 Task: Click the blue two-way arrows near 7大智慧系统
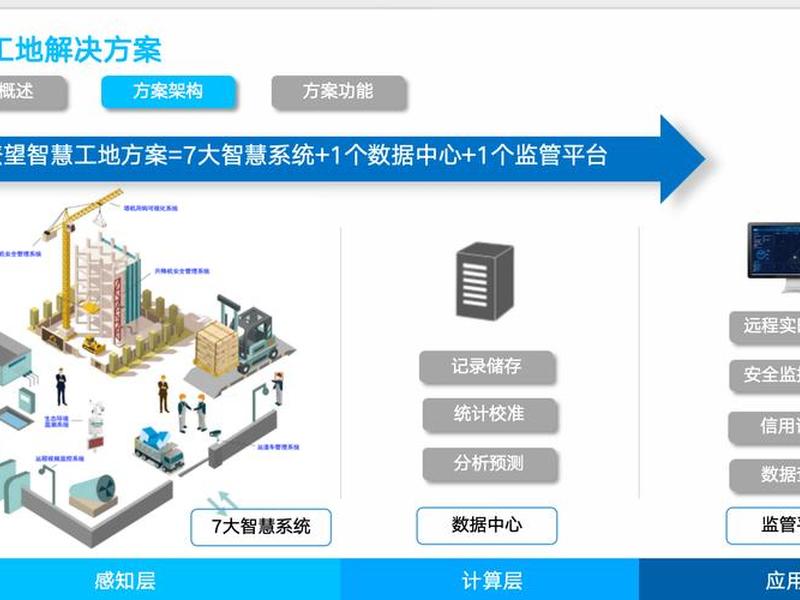(x=220, y=502)
